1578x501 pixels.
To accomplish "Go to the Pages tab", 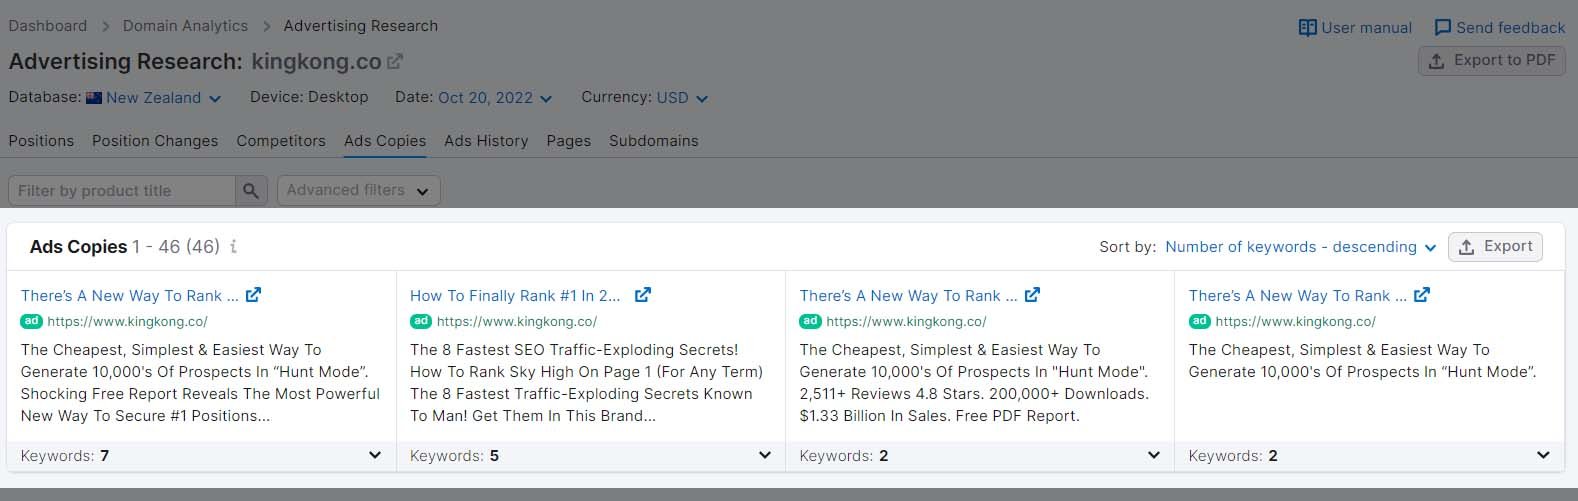I will point(569,141).
